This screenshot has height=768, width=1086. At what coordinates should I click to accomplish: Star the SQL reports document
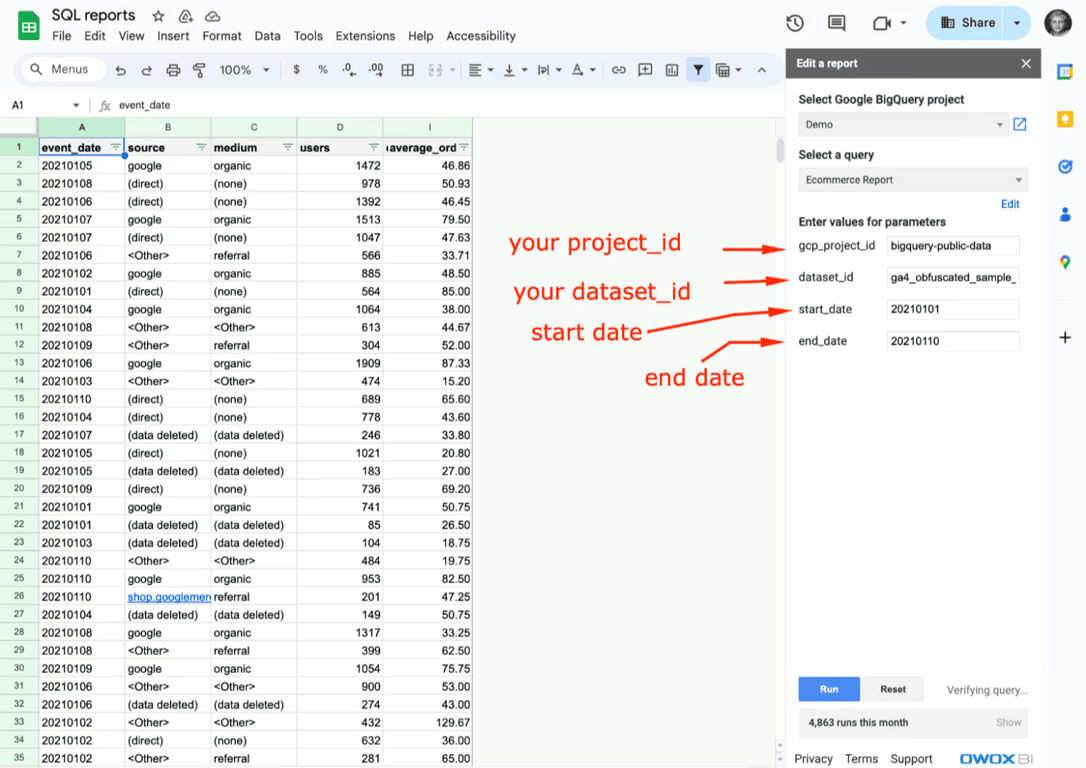pos(159,16)
